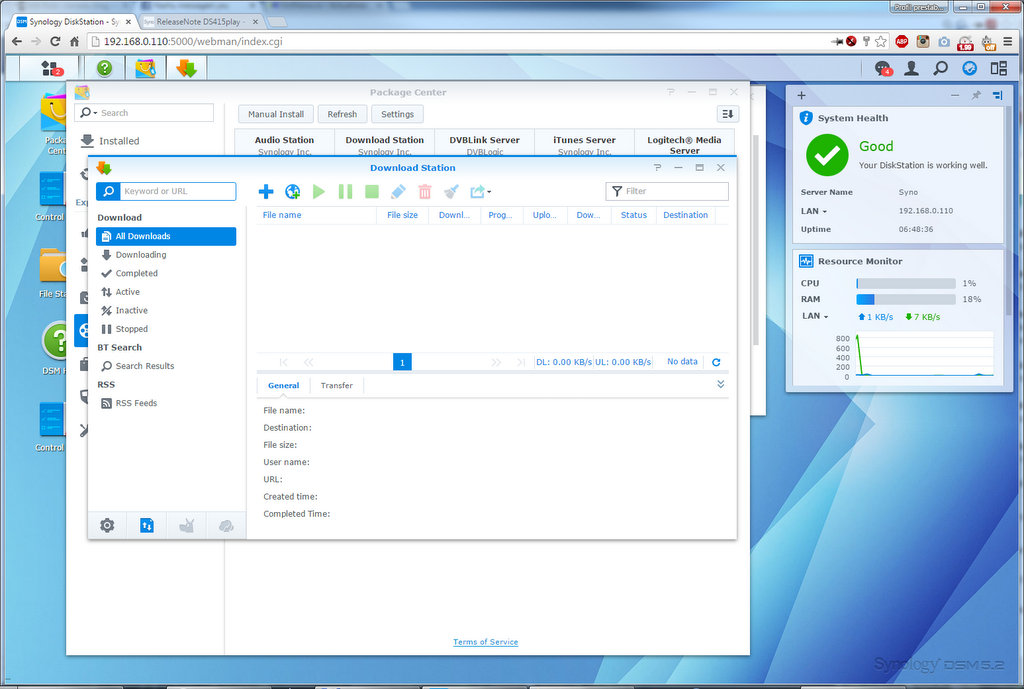Reload the page with browser refresh button
Screen dimensions: 1024x689
(x=55, y=41)
